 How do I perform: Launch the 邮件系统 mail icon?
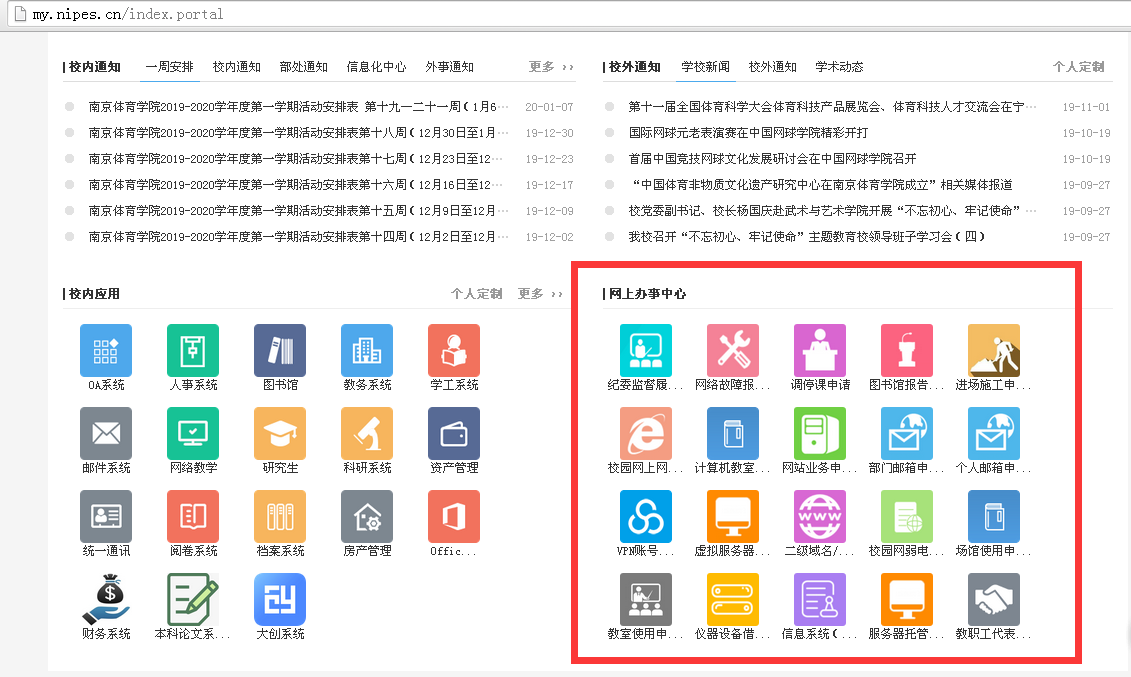coord(106,434)
